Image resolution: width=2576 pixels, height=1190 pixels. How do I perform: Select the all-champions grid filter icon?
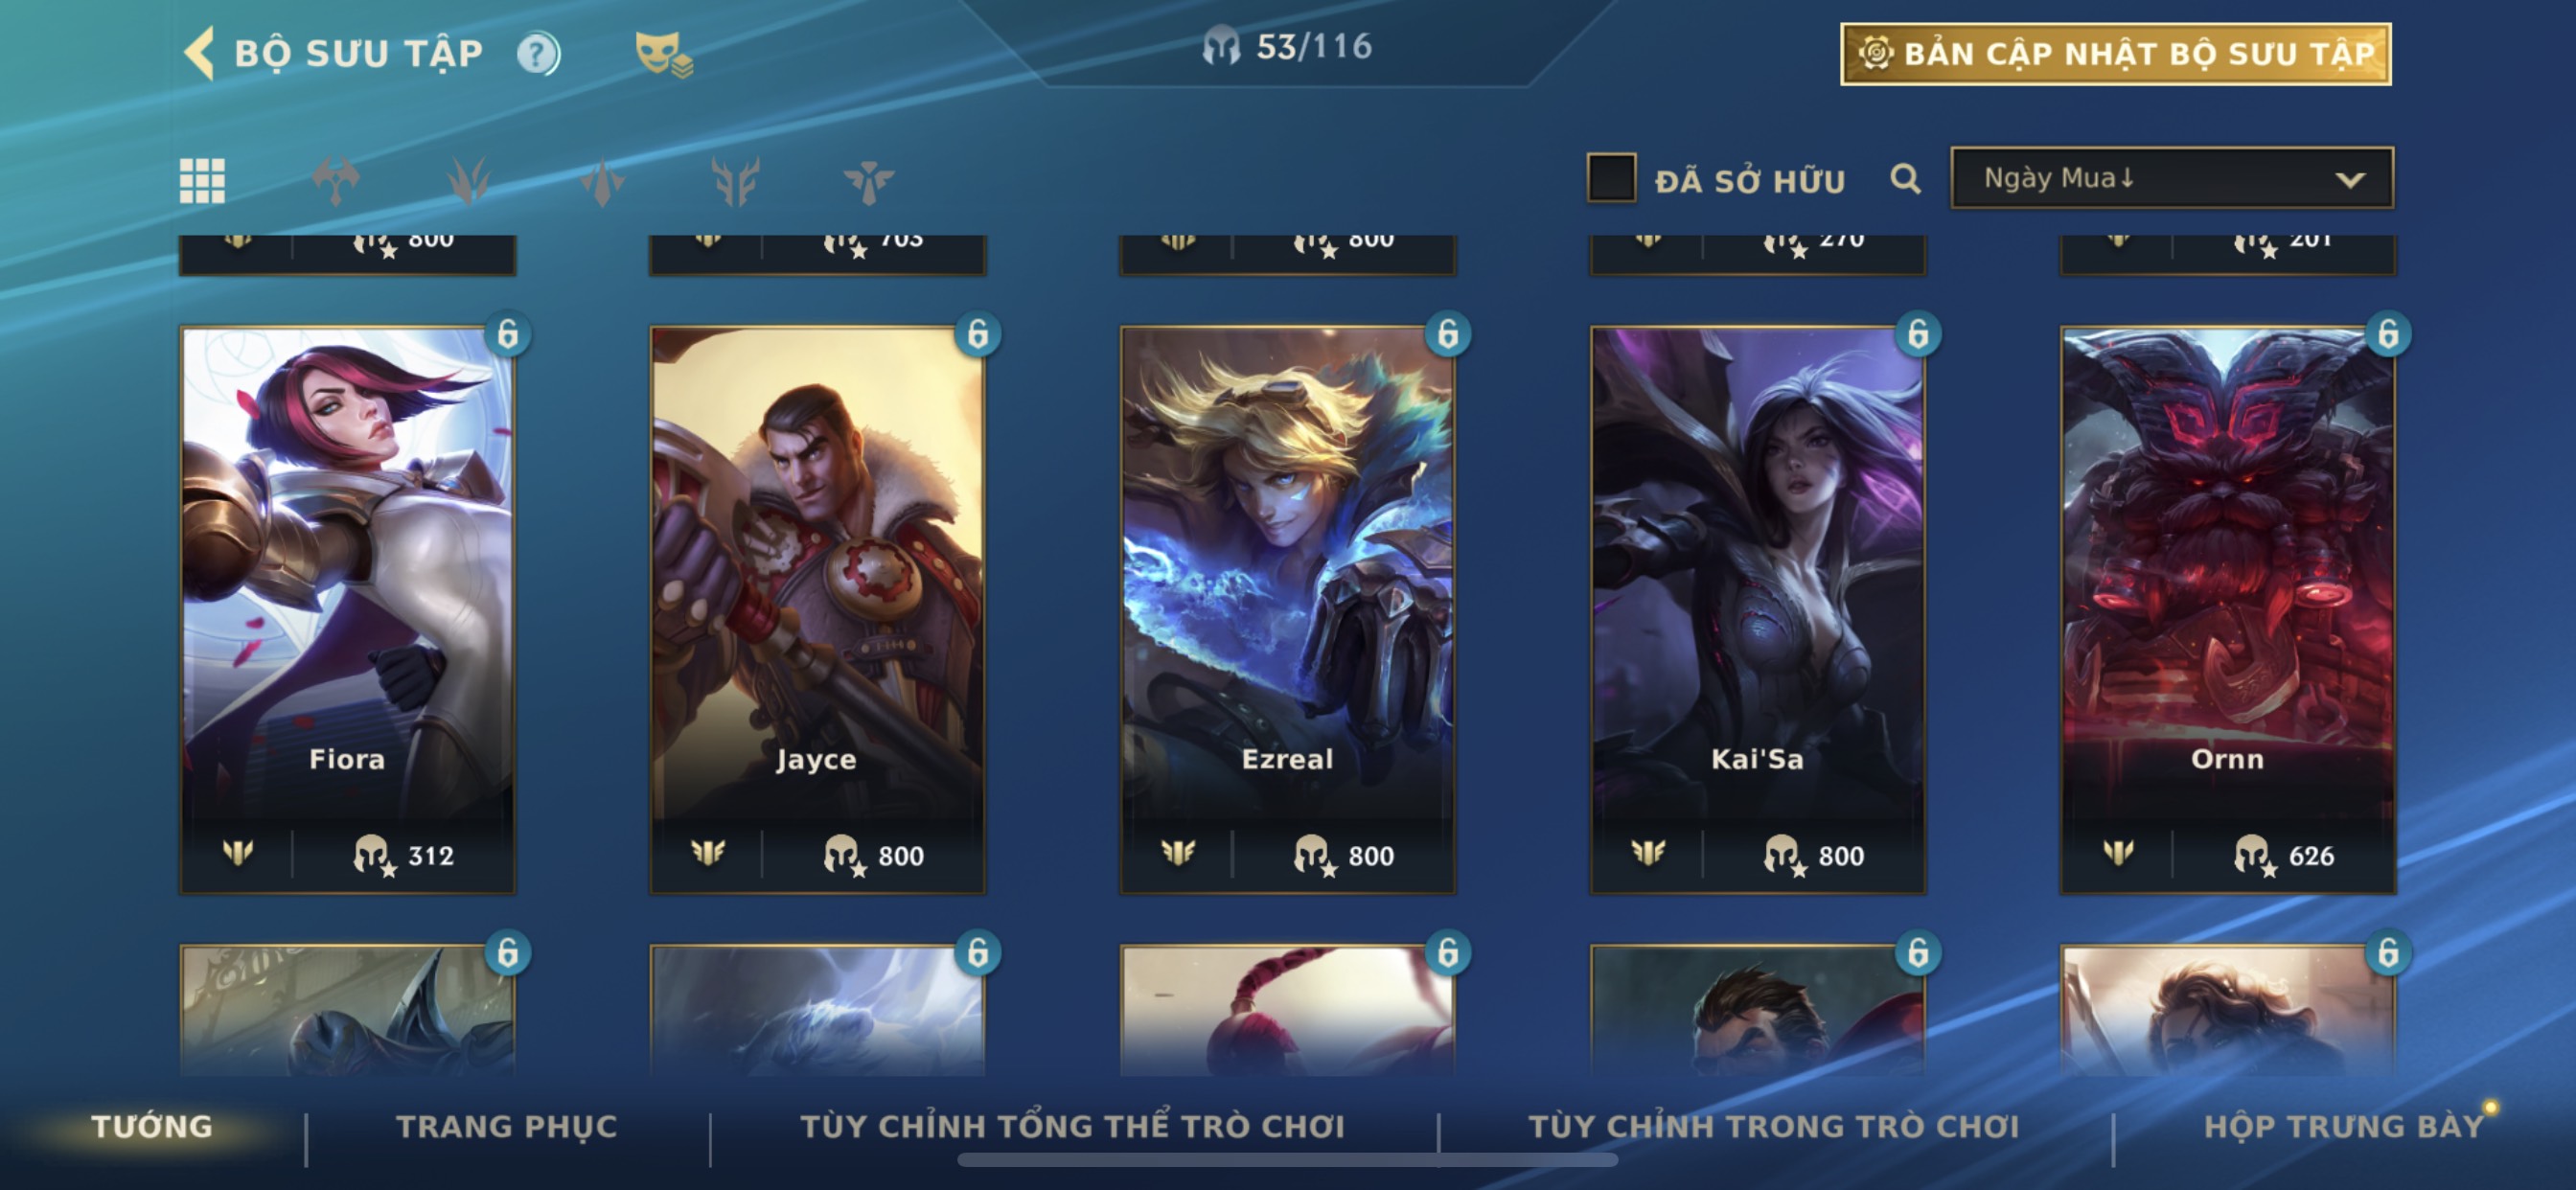coord(202,181)
